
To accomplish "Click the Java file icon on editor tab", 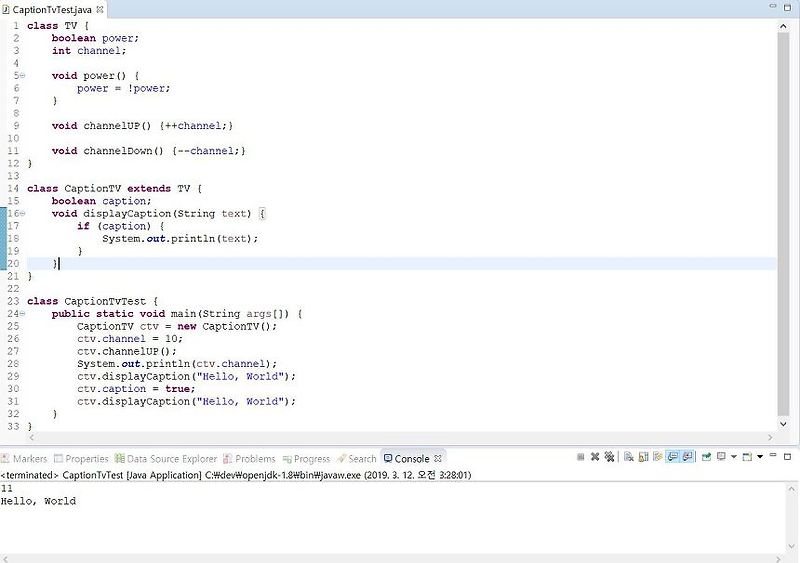I will (6, 9).
